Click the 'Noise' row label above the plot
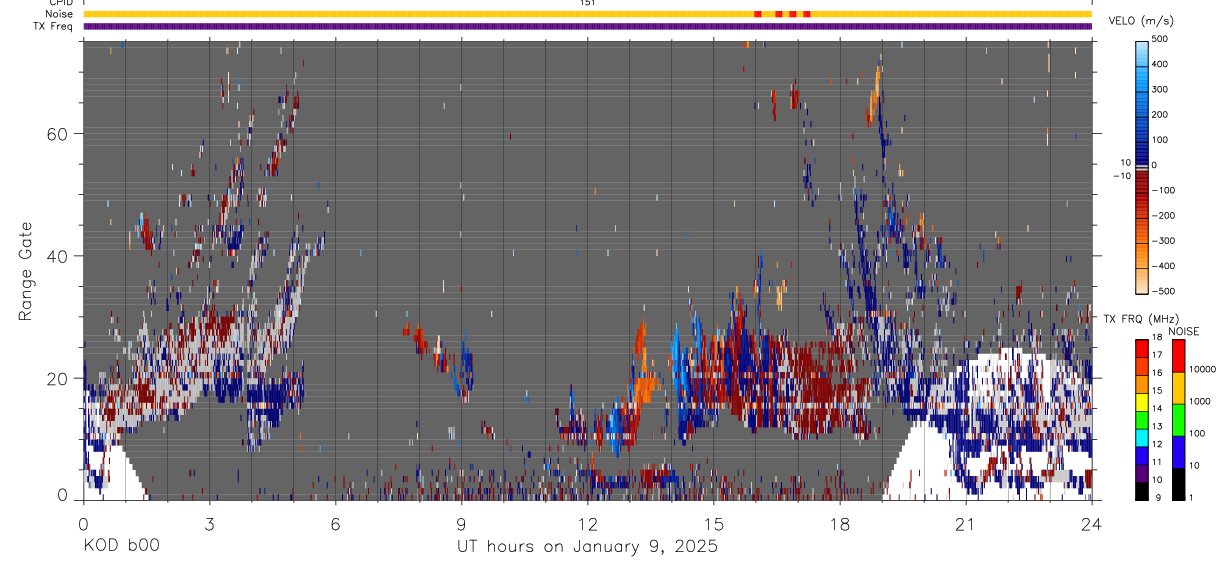The width and height of the screenshot is (1228, 567). coord(59,14)
